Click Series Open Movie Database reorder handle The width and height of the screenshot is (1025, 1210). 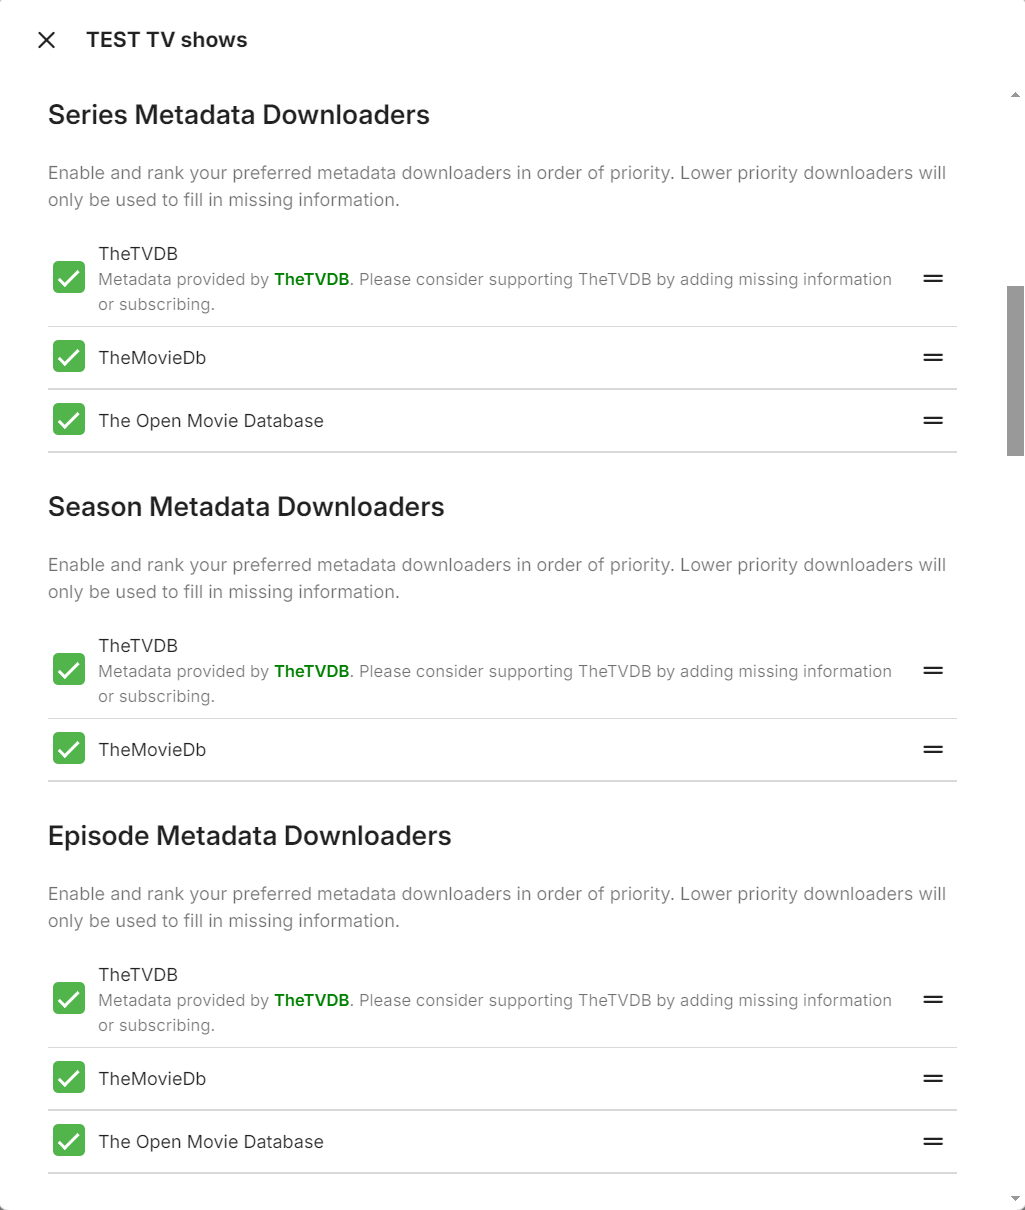[x=933, y=421]
